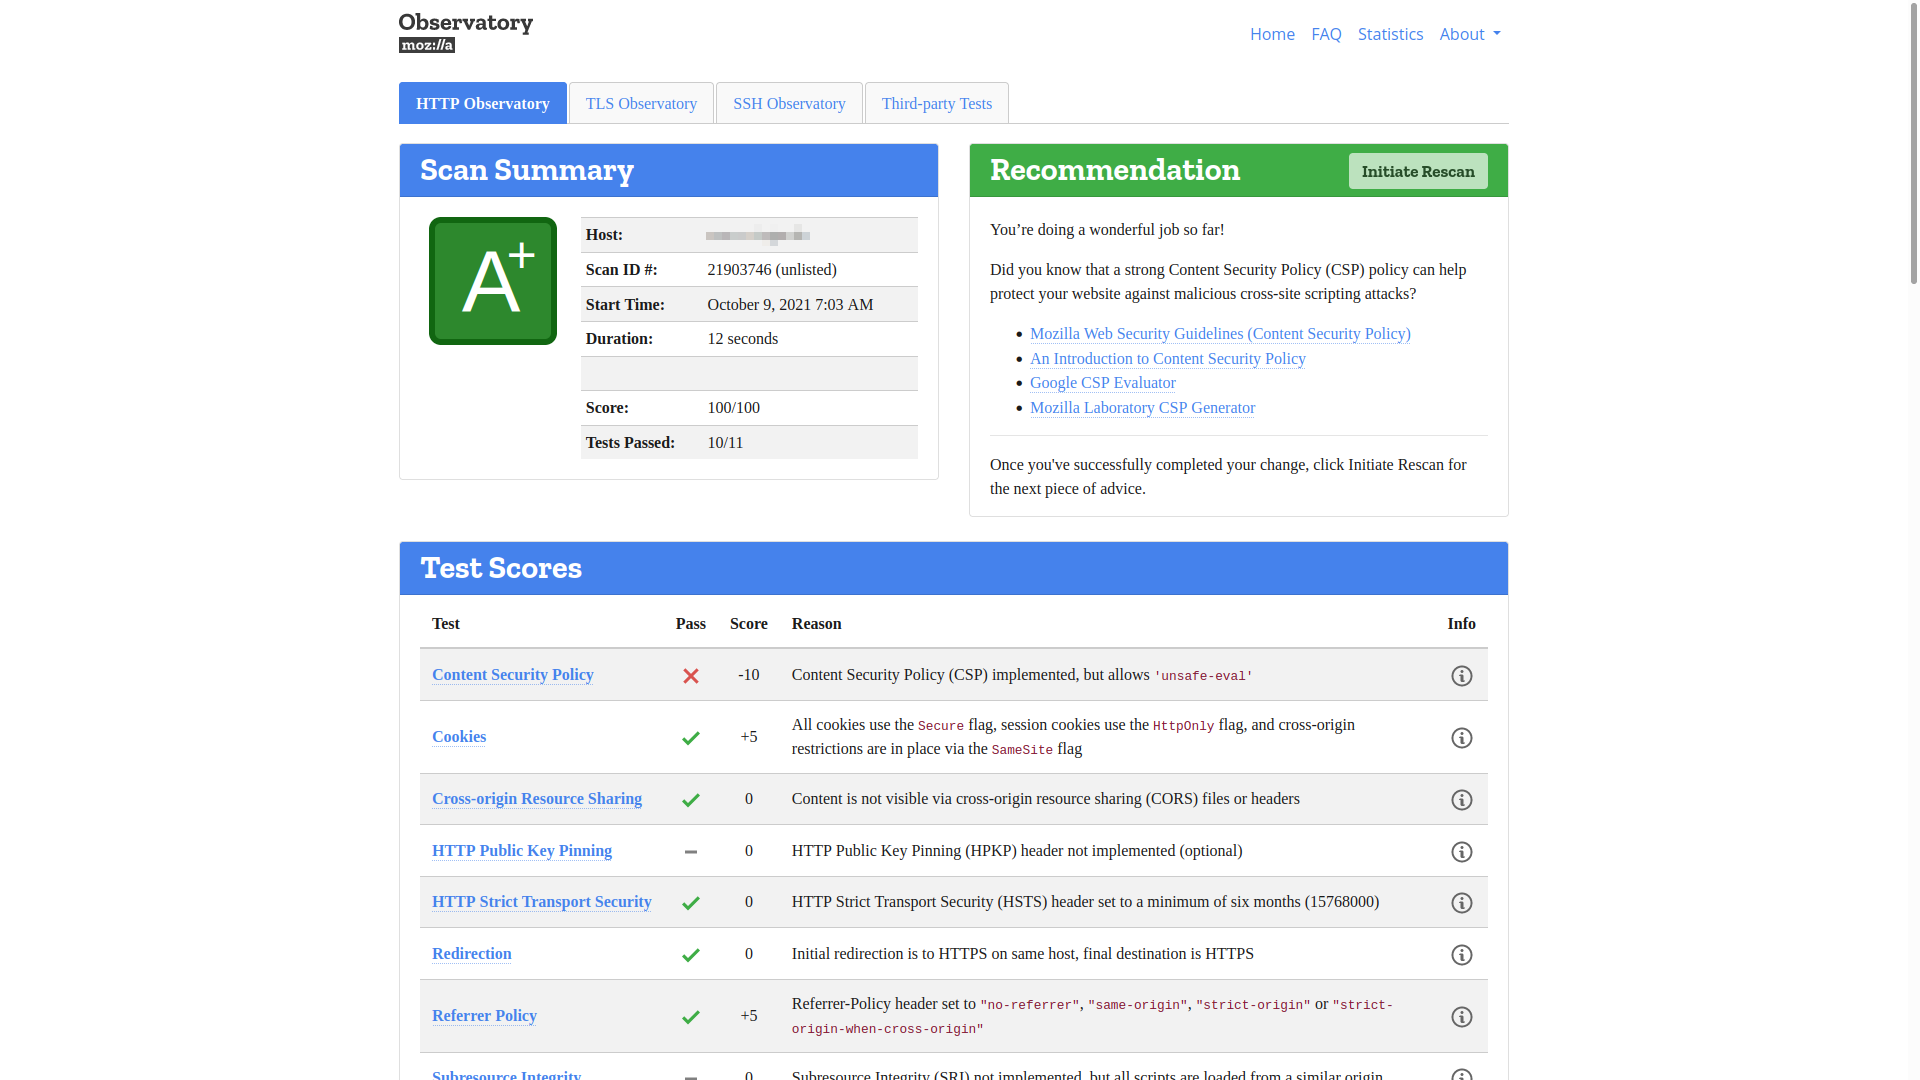This screenshot has width=1920, height=1080.
Task: Open the Content Security Policy test link
Action: click(513, 675)
